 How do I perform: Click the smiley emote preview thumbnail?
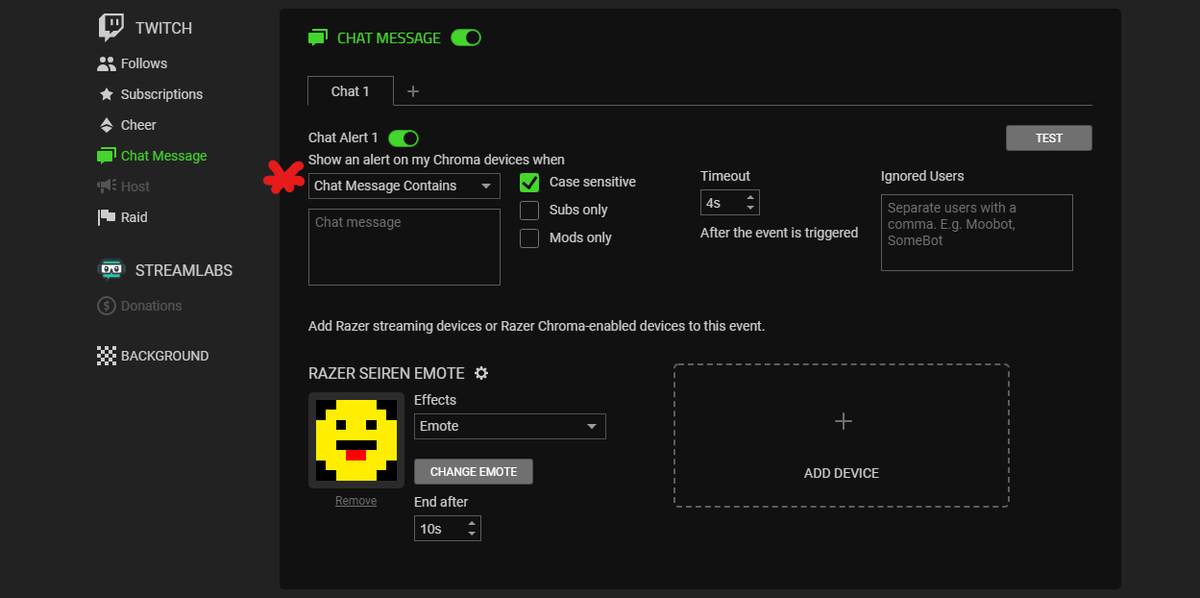[356, 440]
